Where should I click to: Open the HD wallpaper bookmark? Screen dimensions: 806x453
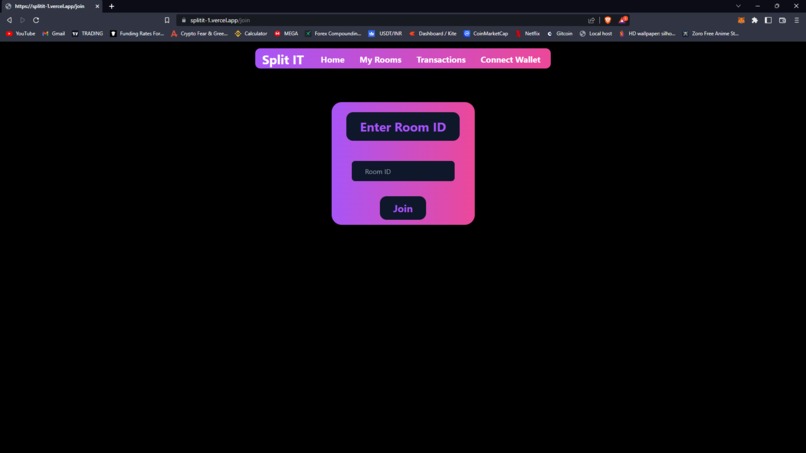pyautogui.click(x=647, y=33)
